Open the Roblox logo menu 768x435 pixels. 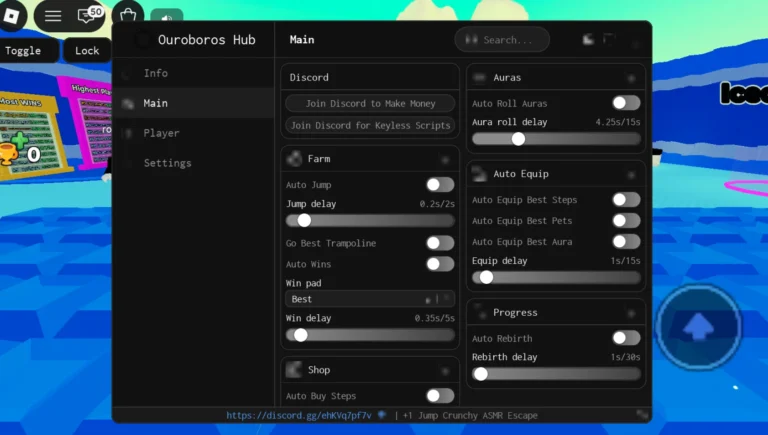(11, 16)
